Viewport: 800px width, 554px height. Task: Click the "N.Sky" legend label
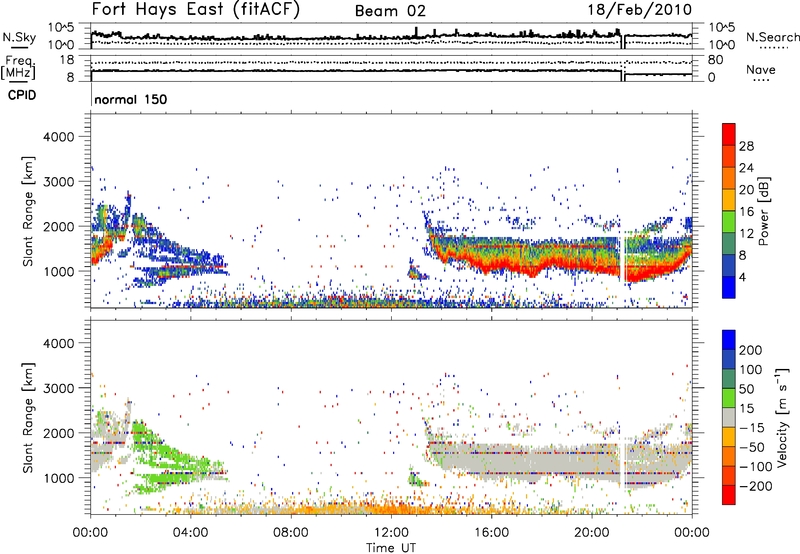pyautogui.click(x=19, y=37)
